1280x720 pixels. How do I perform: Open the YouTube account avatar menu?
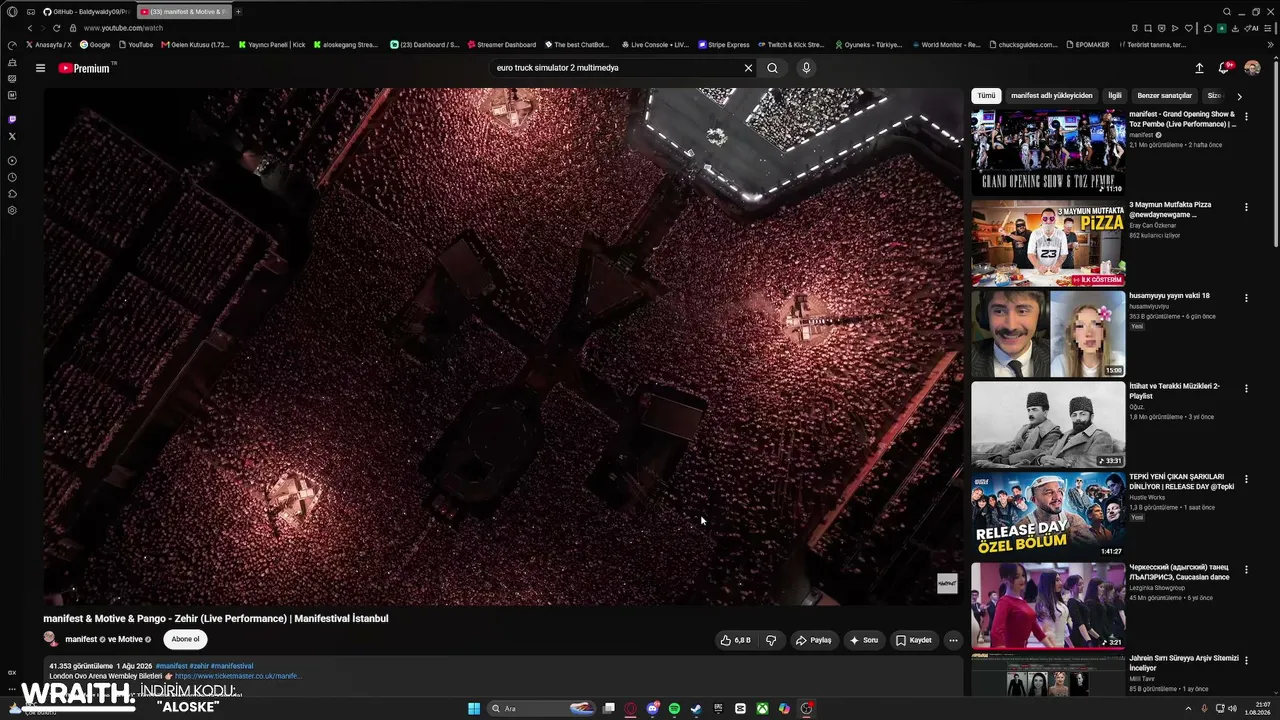(1252, 68)
